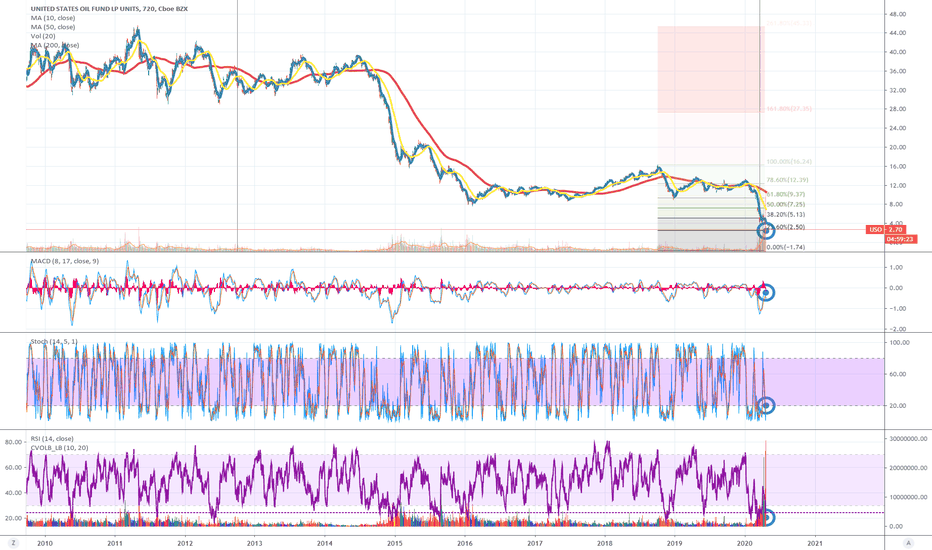Screen dimensions: 932x550
Task: Select the Stoch (14, 5, 1) legend
Action: pos(54,341)
